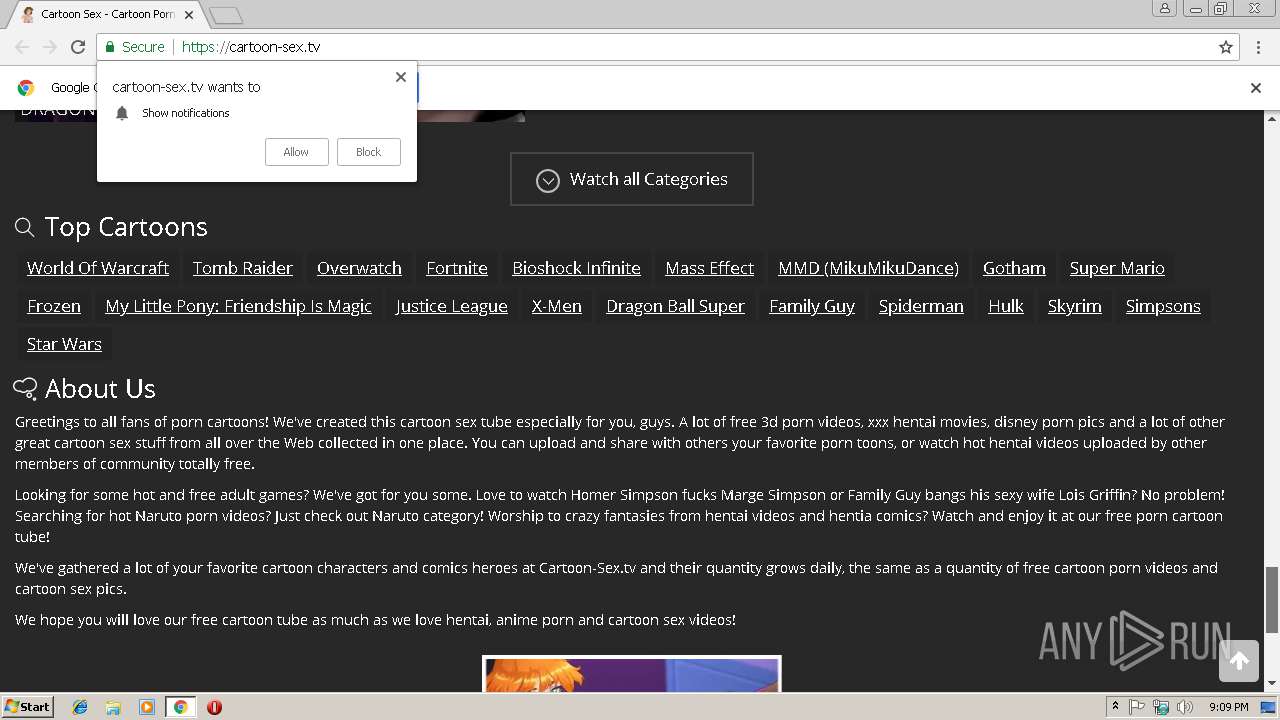Click the Action Center flag icon
Screen dimensions: 1280x720
pos(1137,707)
